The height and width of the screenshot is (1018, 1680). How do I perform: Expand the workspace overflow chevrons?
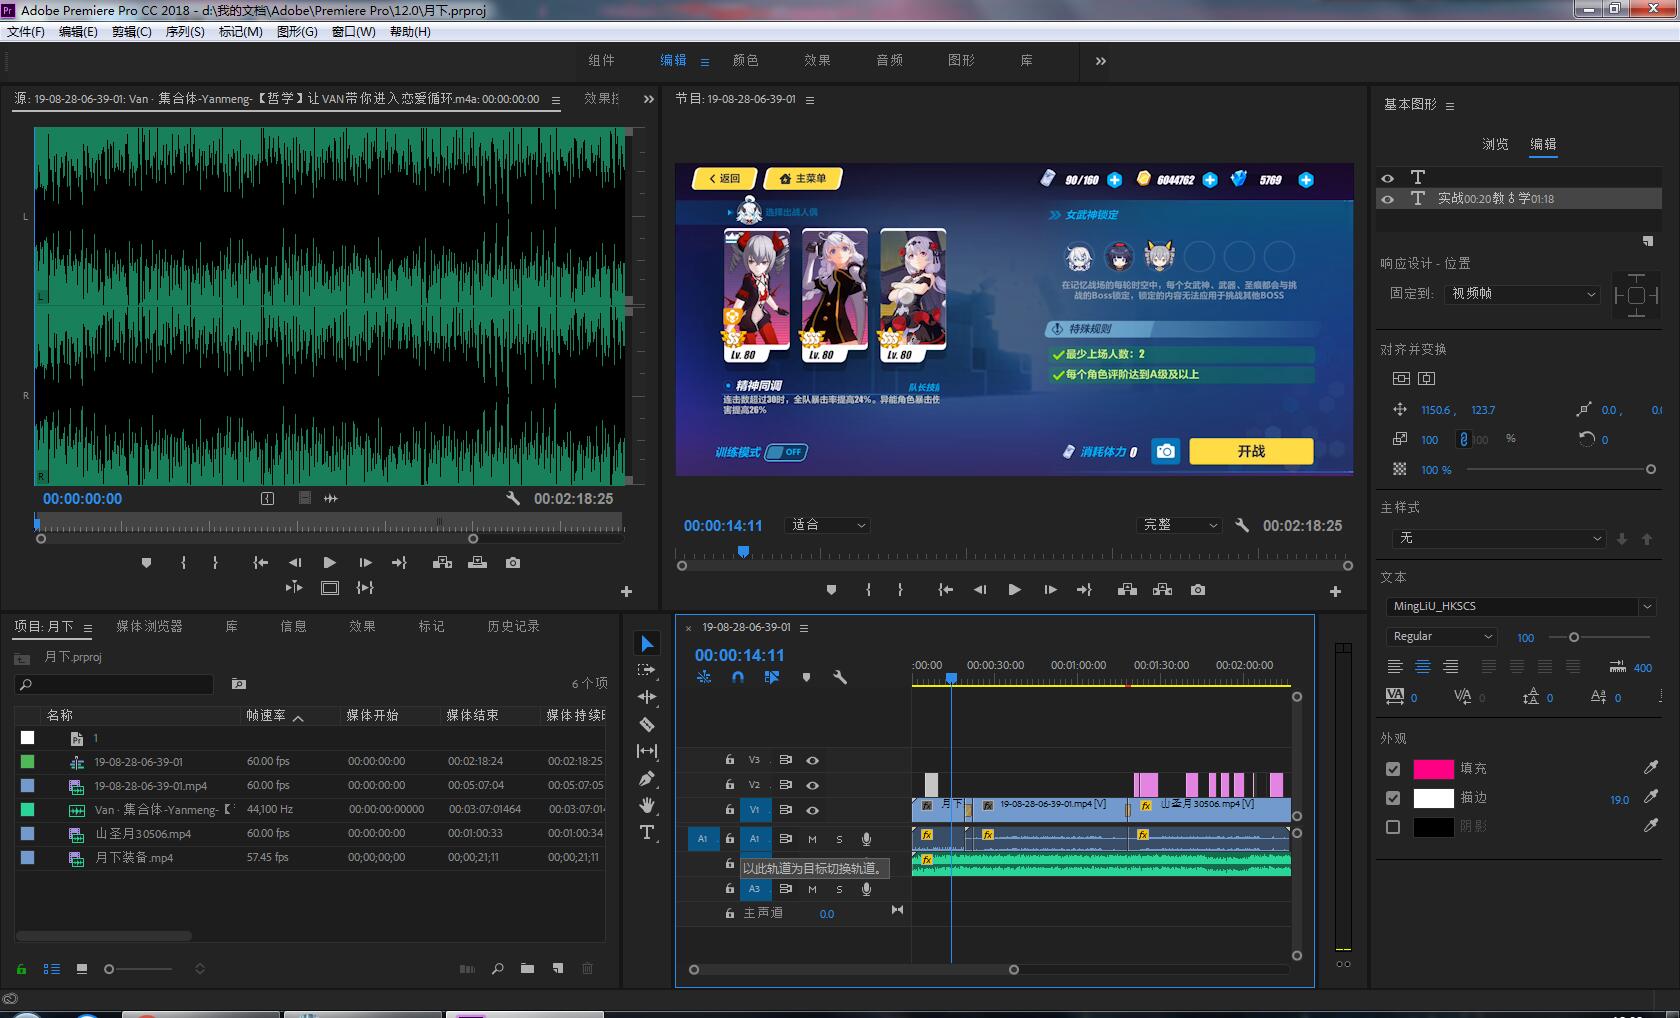coord(1101,61)
